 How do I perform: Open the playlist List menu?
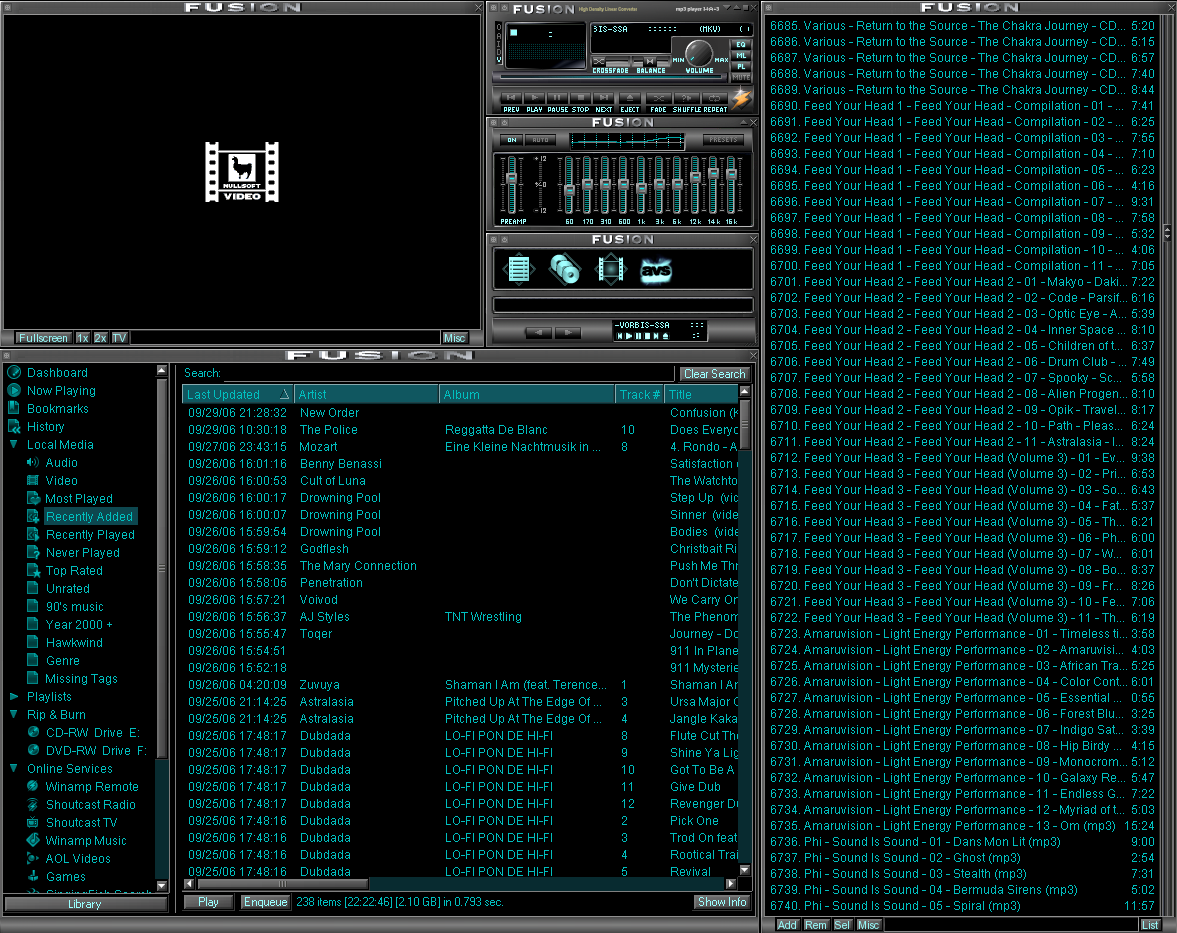tap(1150, 925)
